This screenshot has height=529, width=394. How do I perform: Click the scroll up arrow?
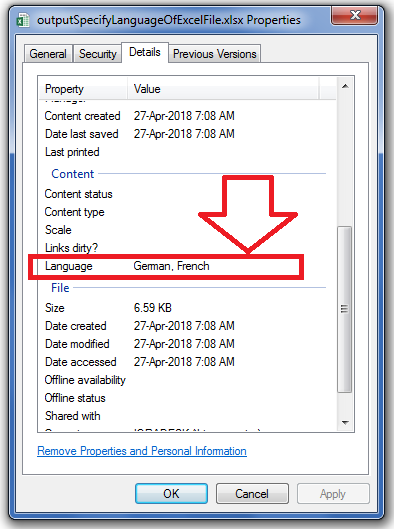(345, 86)
